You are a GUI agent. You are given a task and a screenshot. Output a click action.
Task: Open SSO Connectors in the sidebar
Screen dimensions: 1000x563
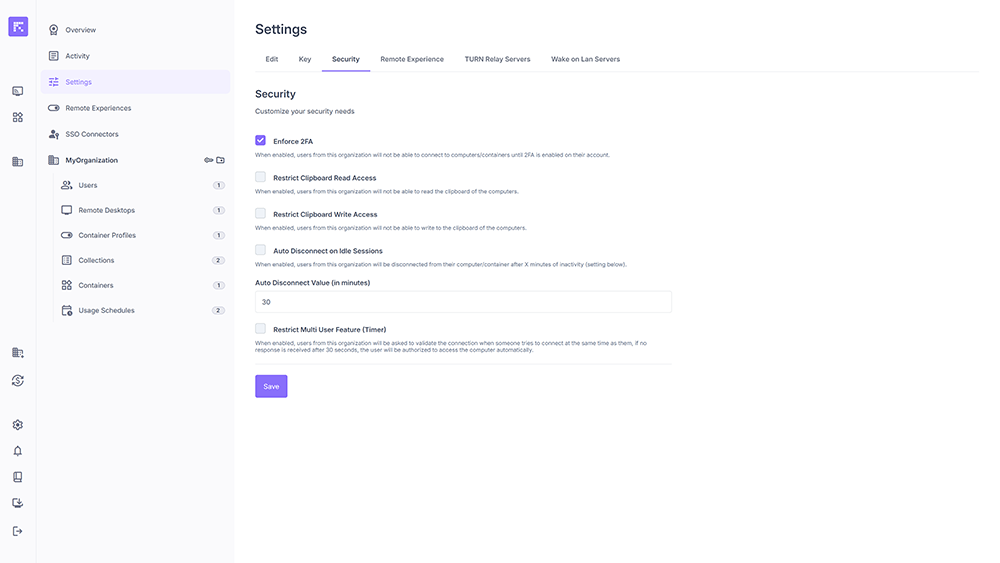pyautogui.click(x=92, y=134)
